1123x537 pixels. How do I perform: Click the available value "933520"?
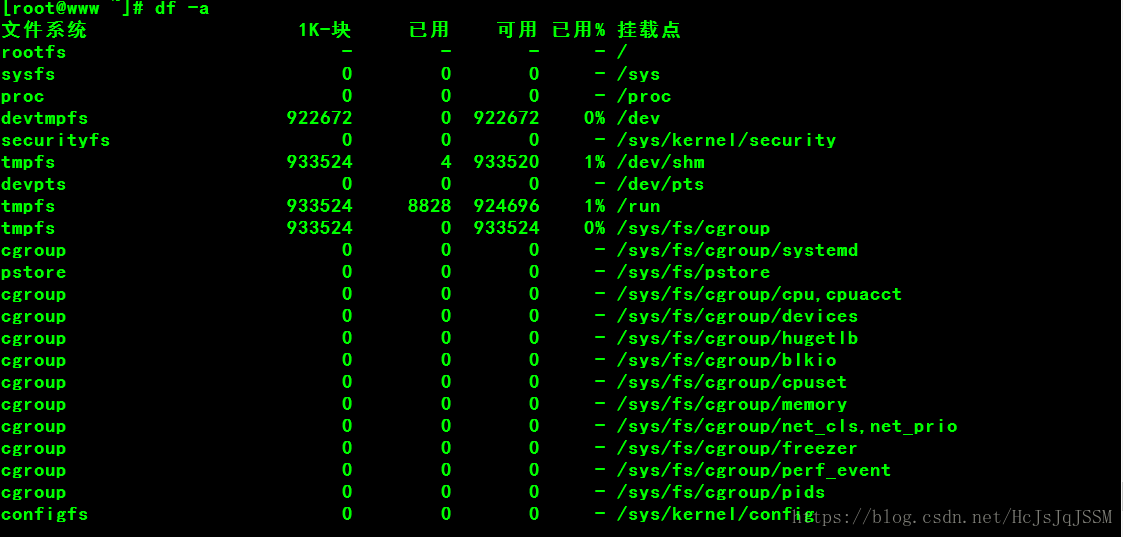click(506, 163)
